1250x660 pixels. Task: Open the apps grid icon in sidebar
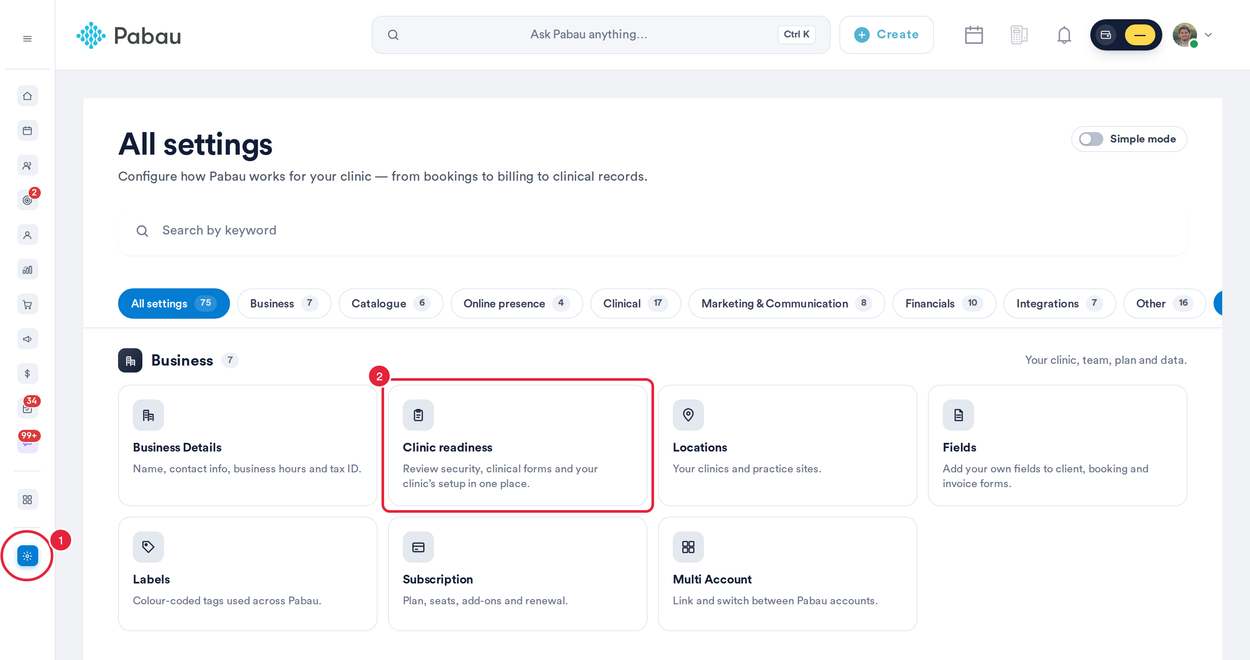coord(27,499)
